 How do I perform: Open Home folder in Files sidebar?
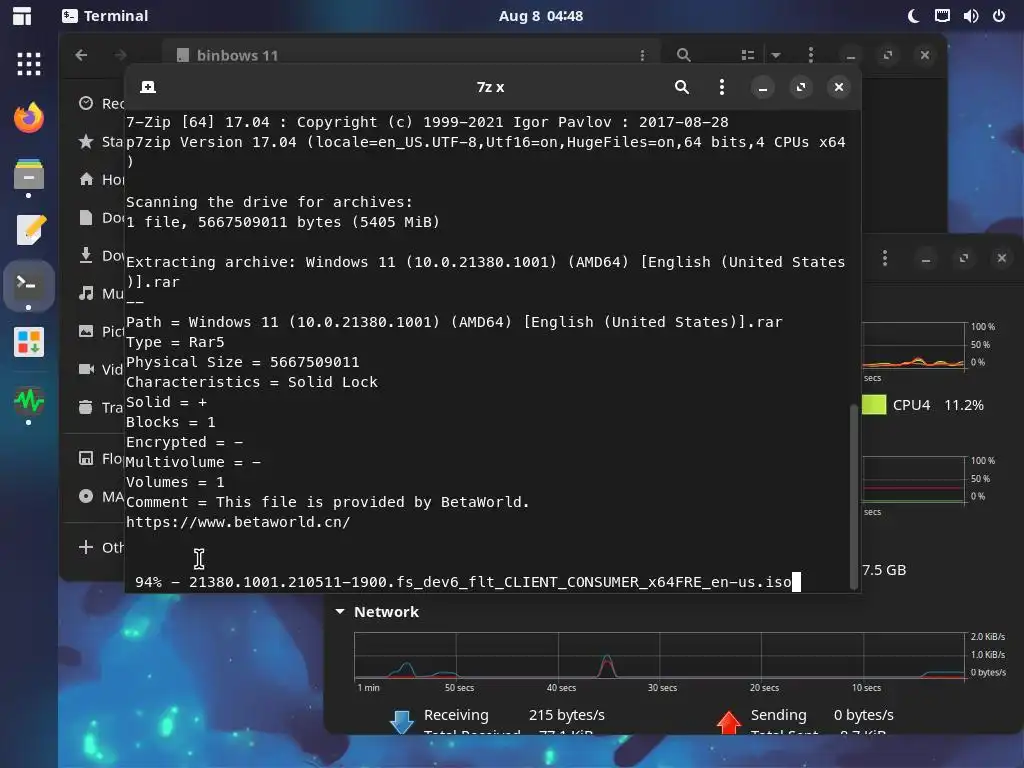click(101, 180)
